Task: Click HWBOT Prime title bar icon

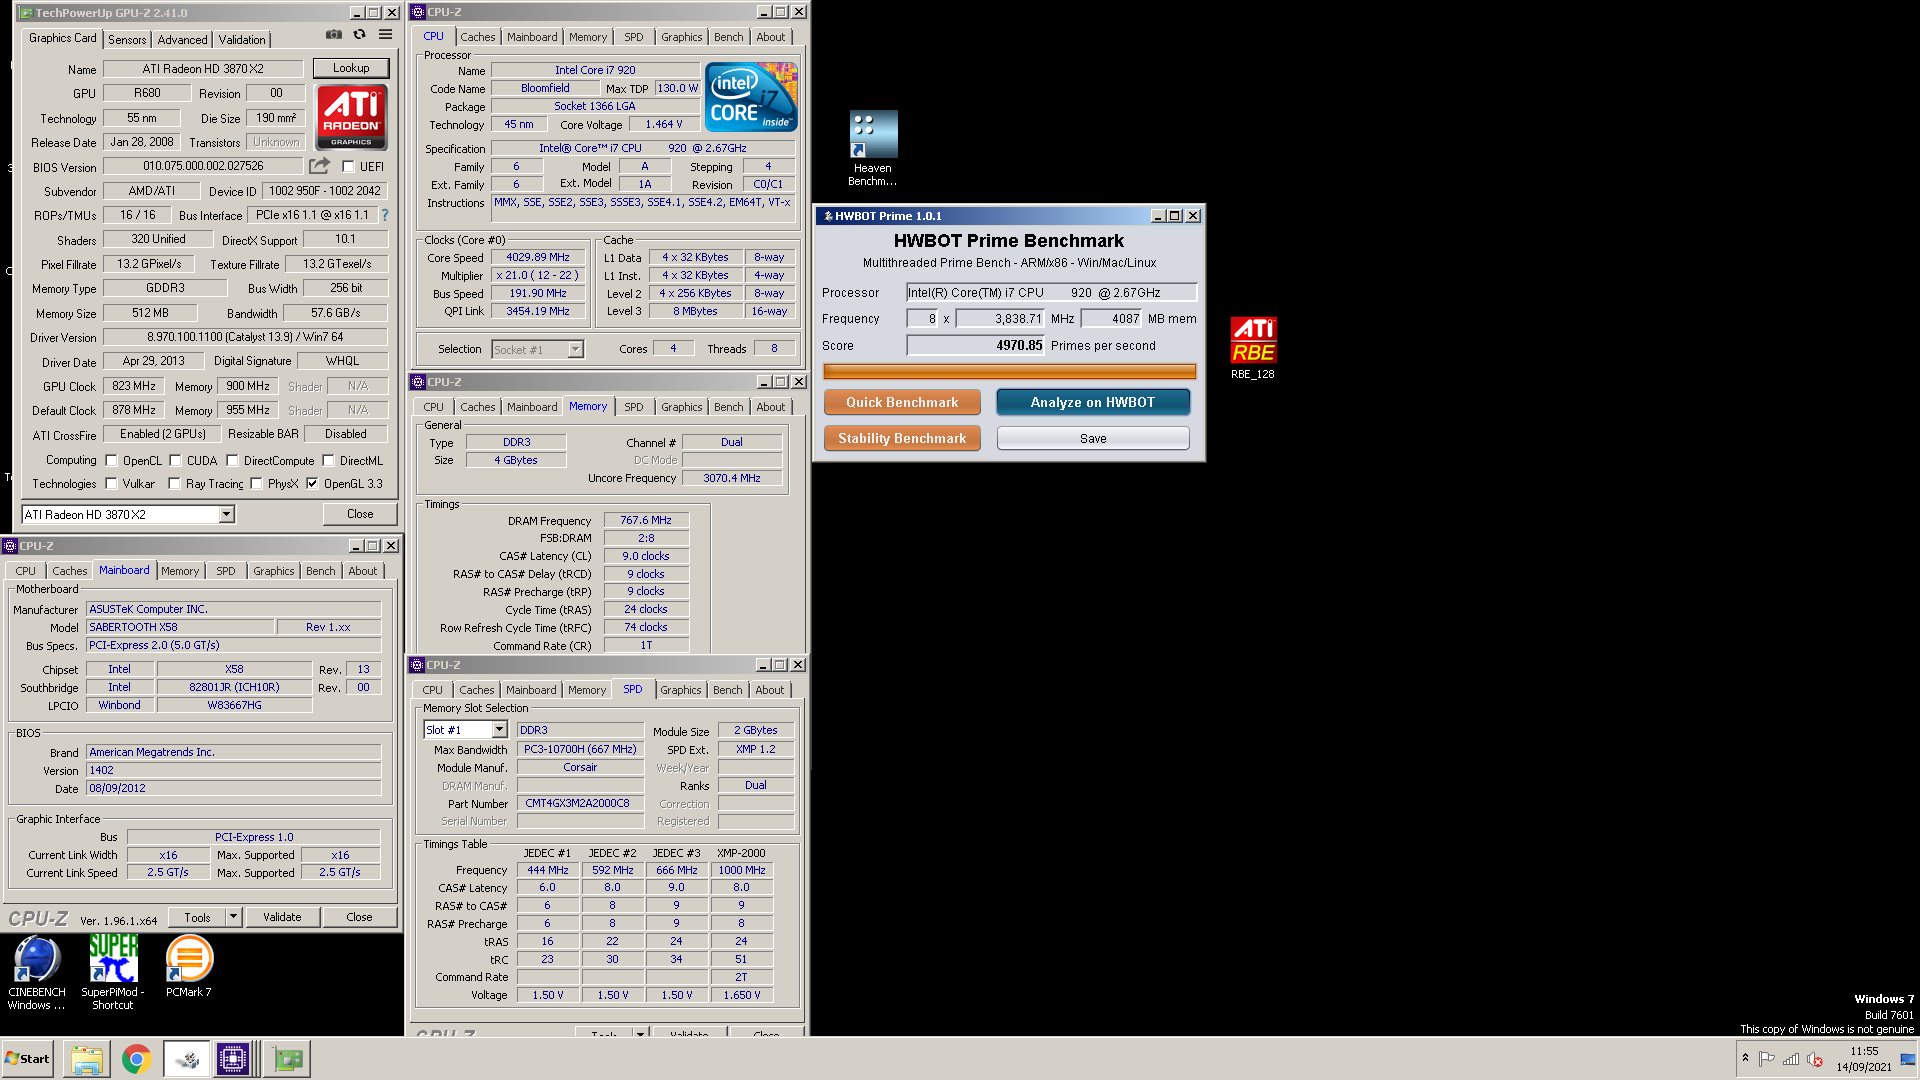Action: click(828, 216)
